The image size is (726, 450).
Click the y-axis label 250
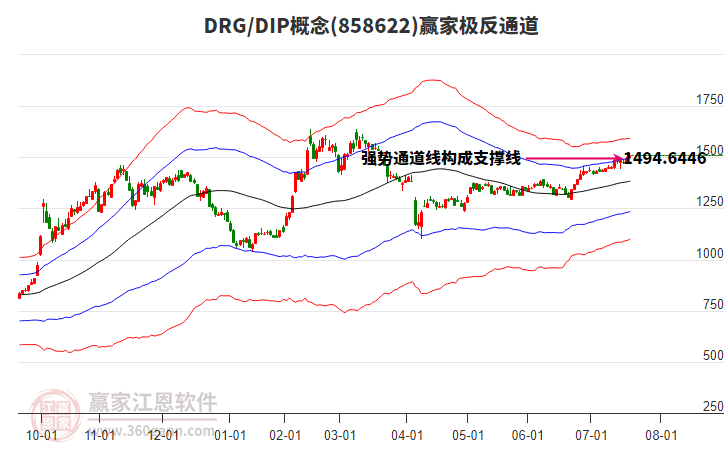coord(713,406)
